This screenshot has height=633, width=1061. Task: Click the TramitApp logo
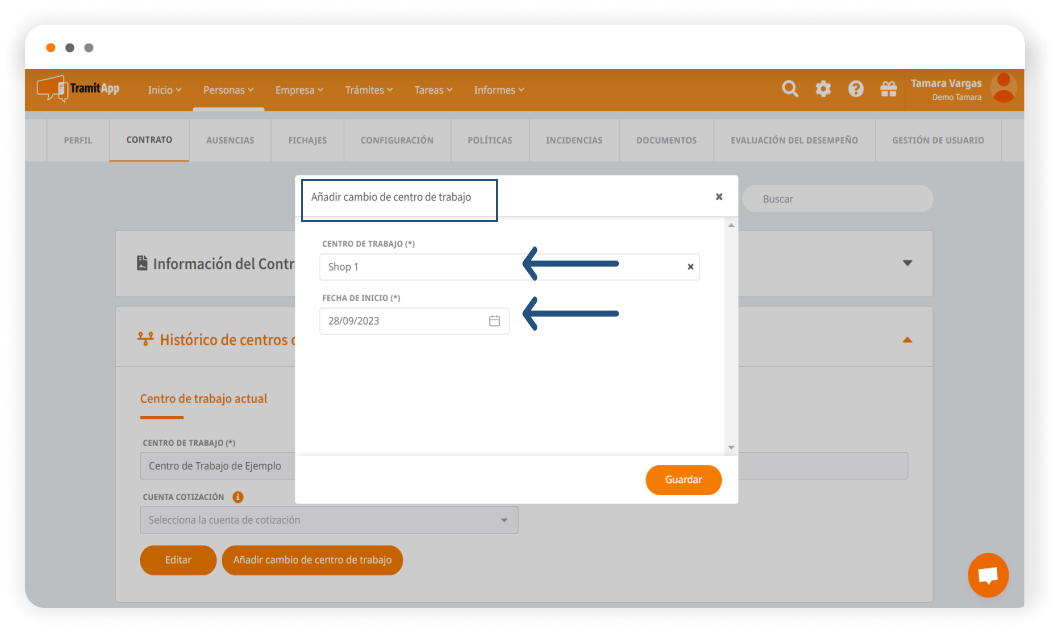pos(78,89)
